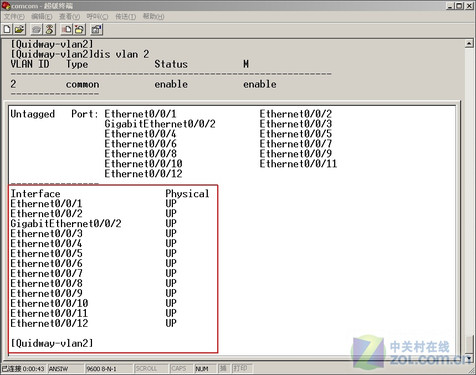Click 'Ethernet0/0/11' in the Untagged Port list
Image resolution: width=476 pixels, height=375 pixels.
click(298, 164)
